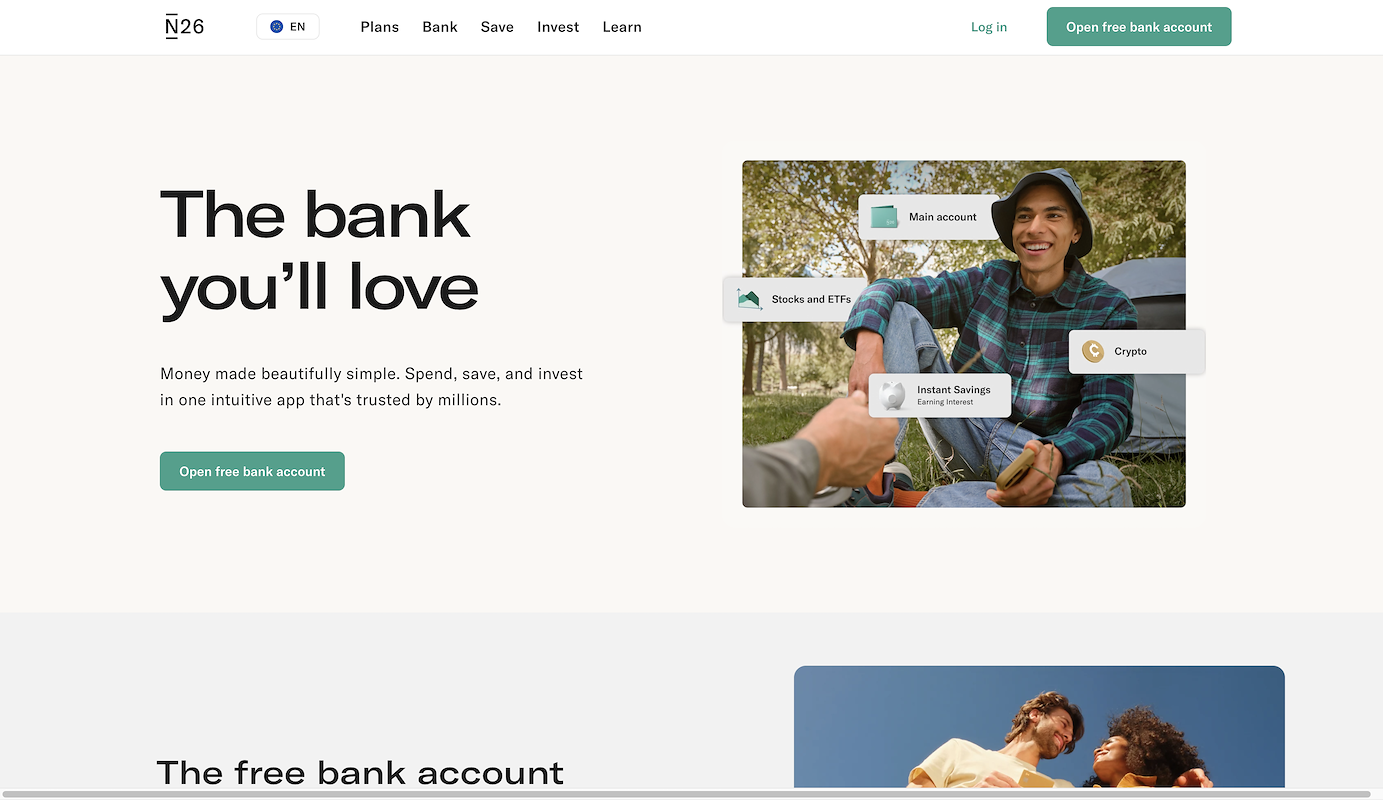Open the EN language selector

pyautogui.click(x=288, y=27)
